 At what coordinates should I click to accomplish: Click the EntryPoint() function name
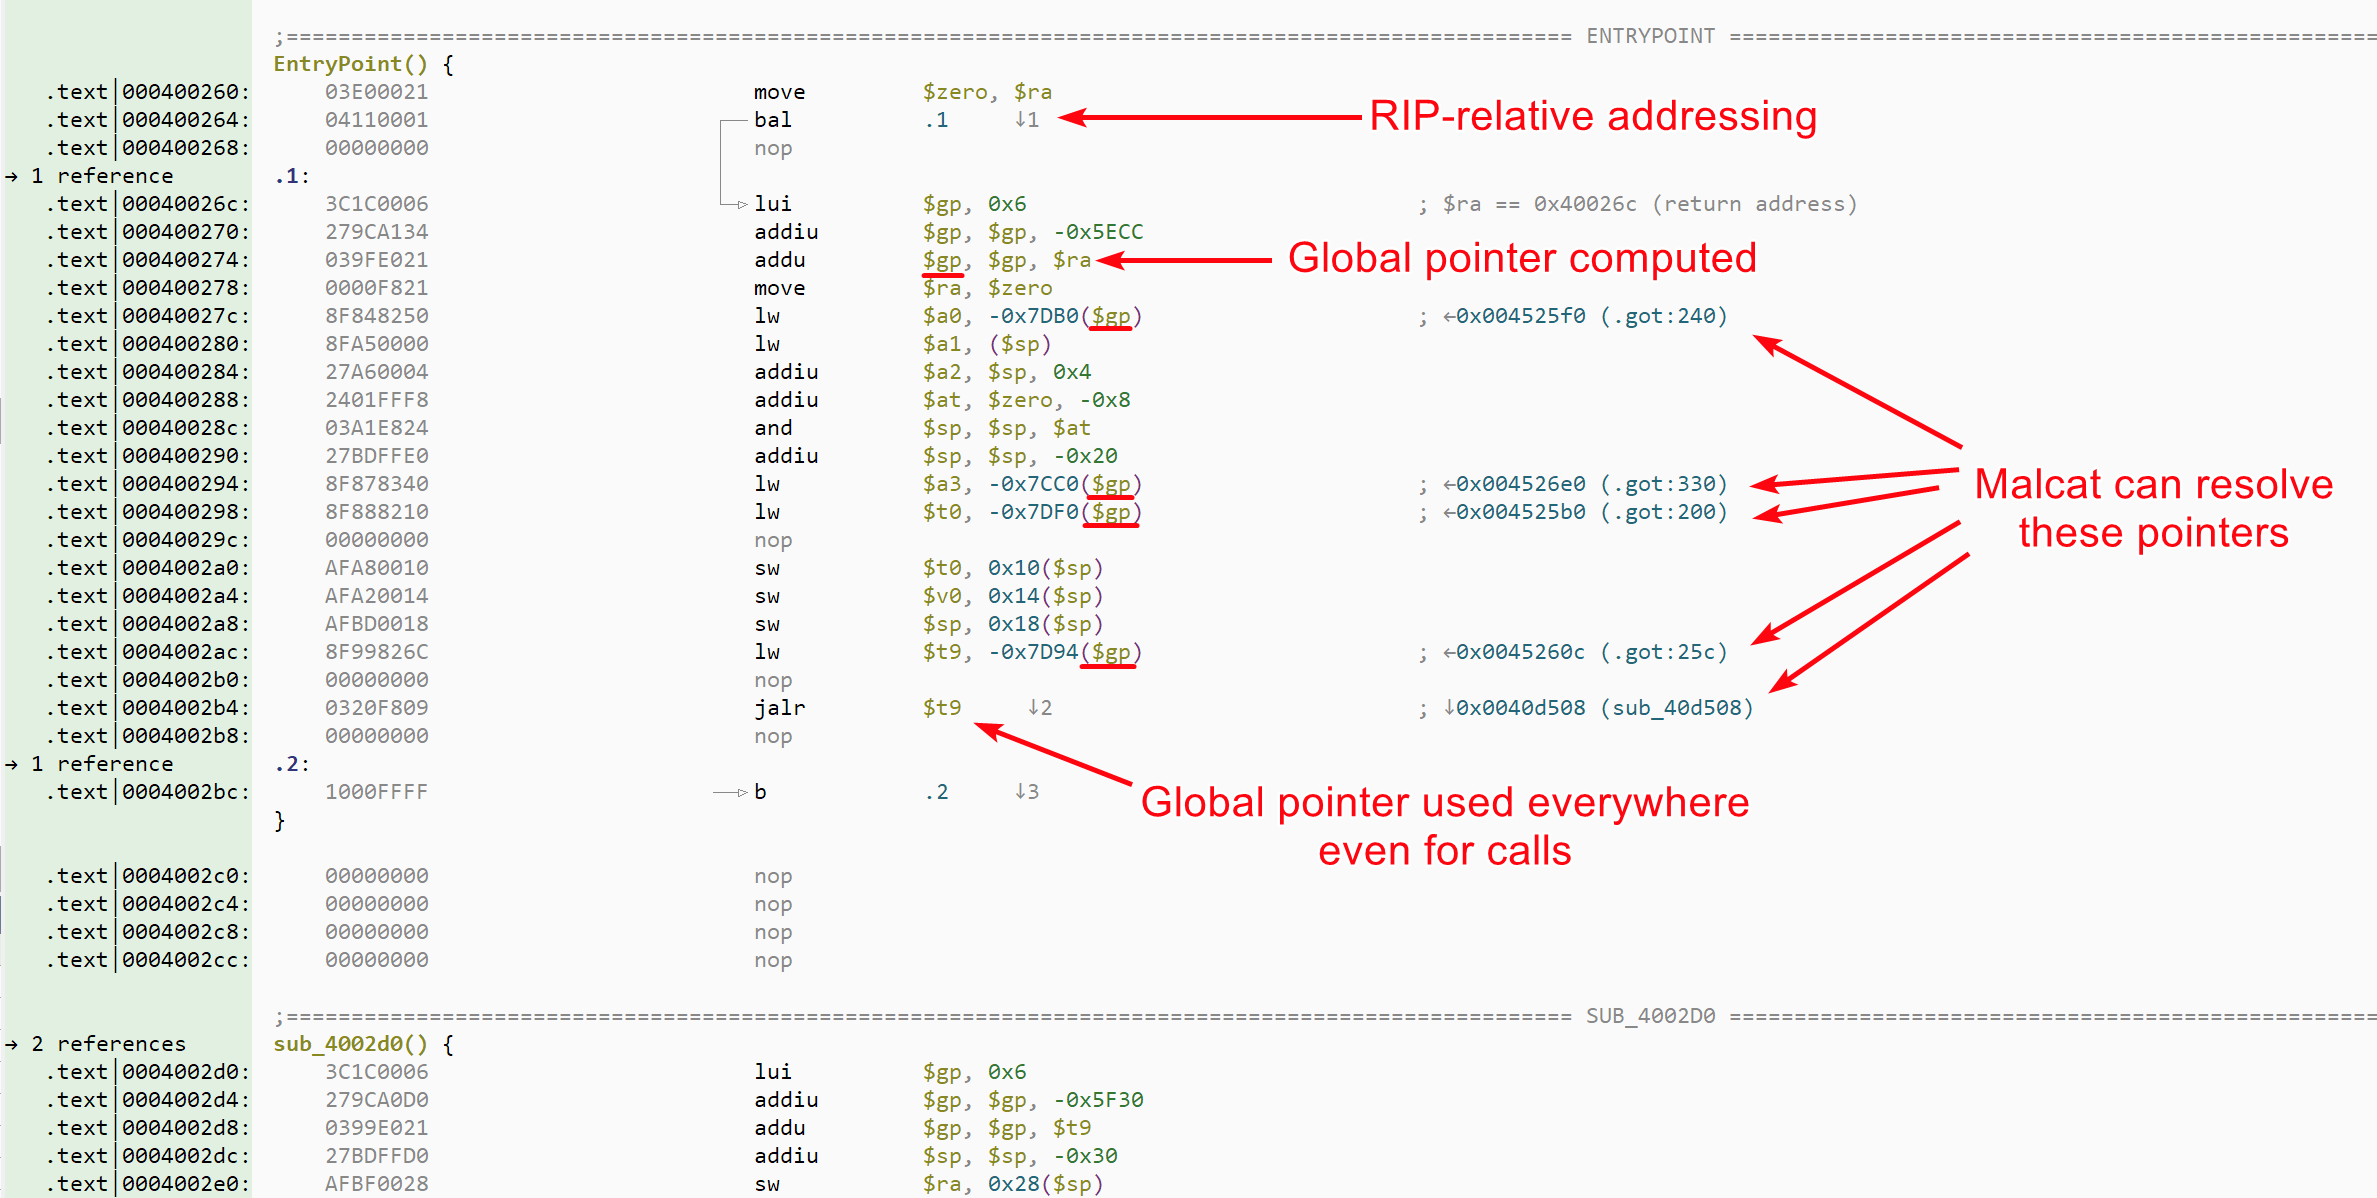(x=351, y=64)
